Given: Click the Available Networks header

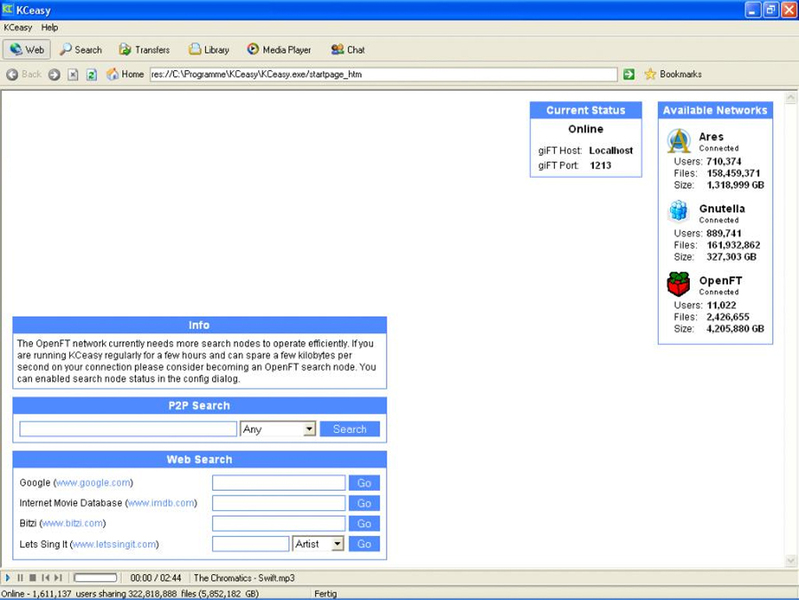Looking at the screenshot, I should click(x=715, y=110).
